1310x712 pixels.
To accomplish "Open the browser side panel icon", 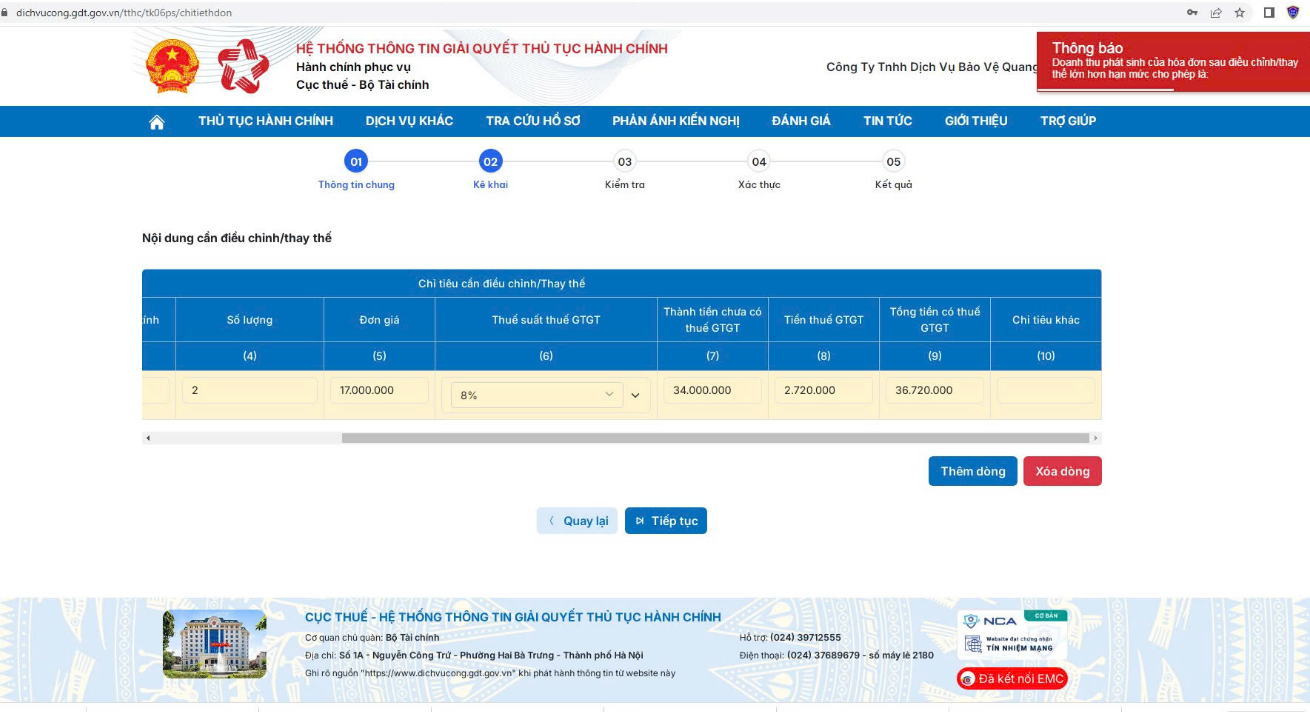I will (1269, 13).
